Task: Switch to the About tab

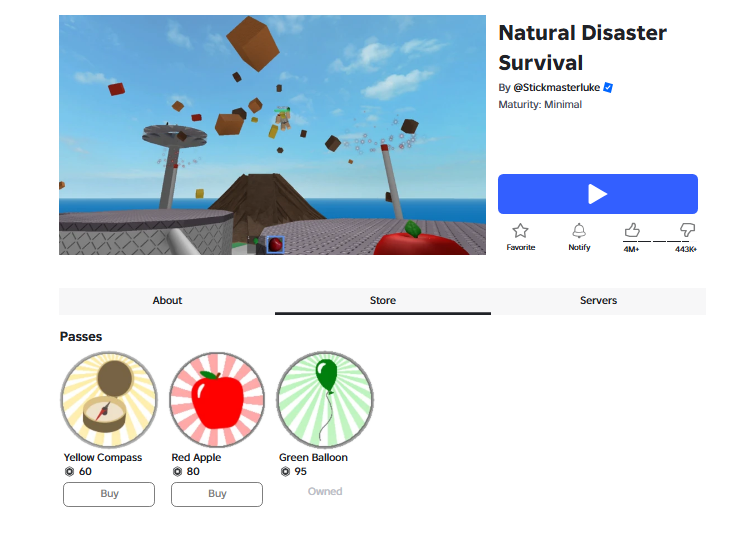Action: 167,301
